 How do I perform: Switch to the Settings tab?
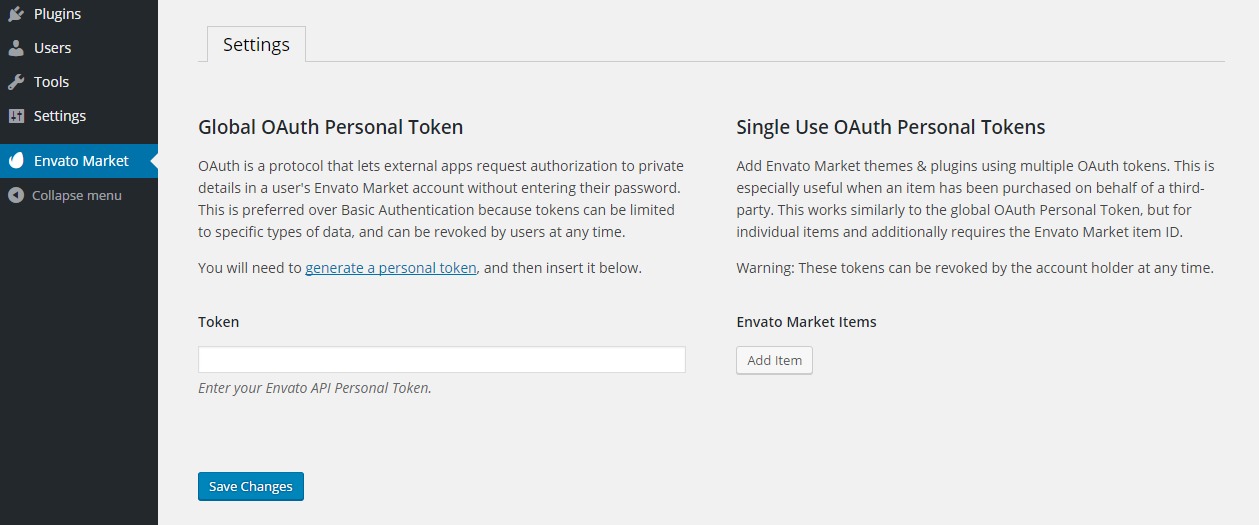pyautogui.click(x=256, y=45)
